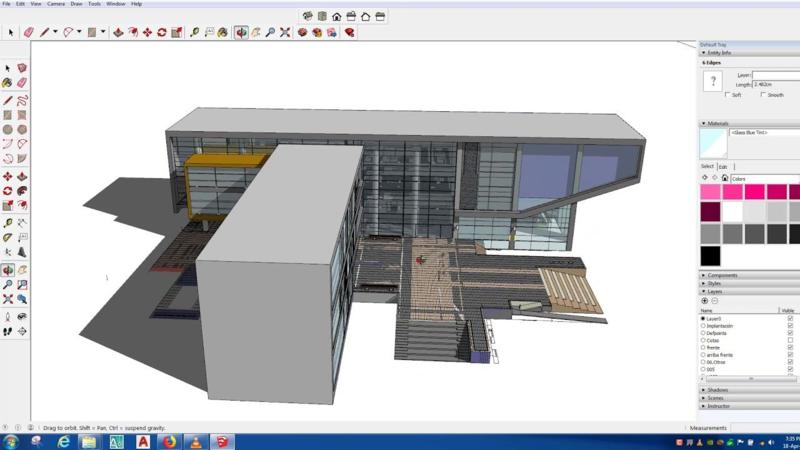Open Firefox from the Windows taskbar

[169, 441]
